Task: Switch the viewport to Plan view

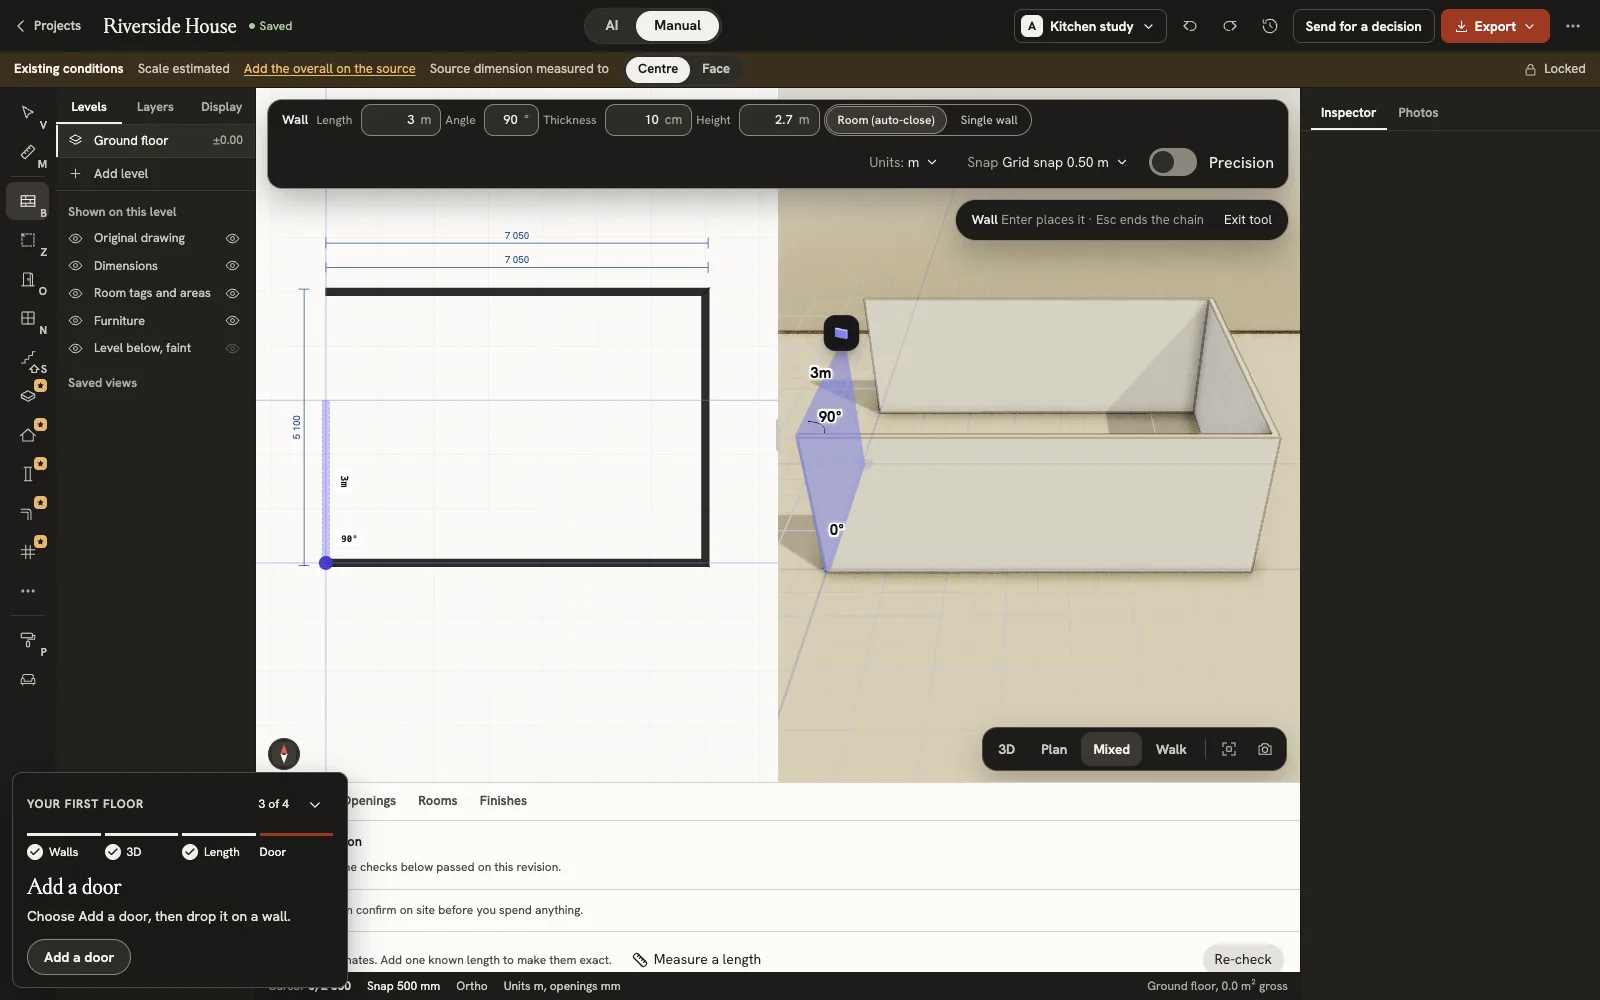Action: (1054, 749)
